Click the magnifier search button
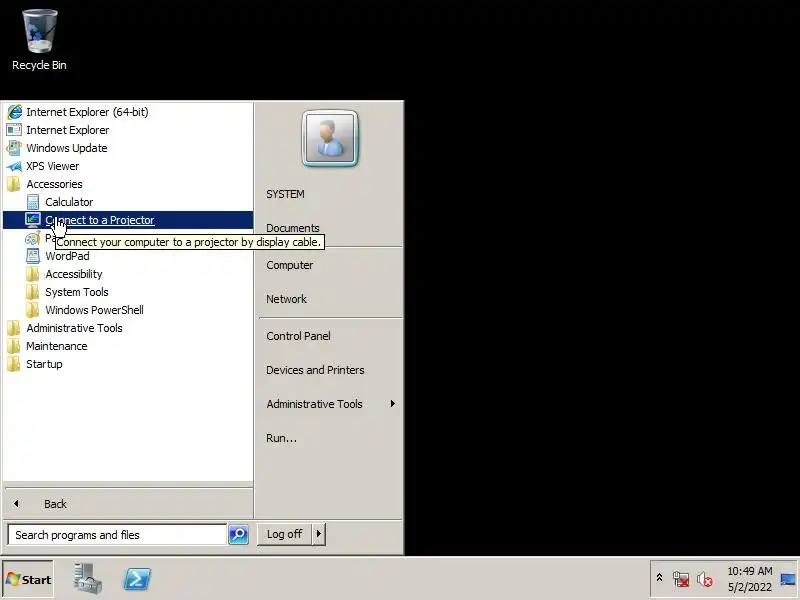This screenshot has width=800, height=600. (x=238, y=534)
